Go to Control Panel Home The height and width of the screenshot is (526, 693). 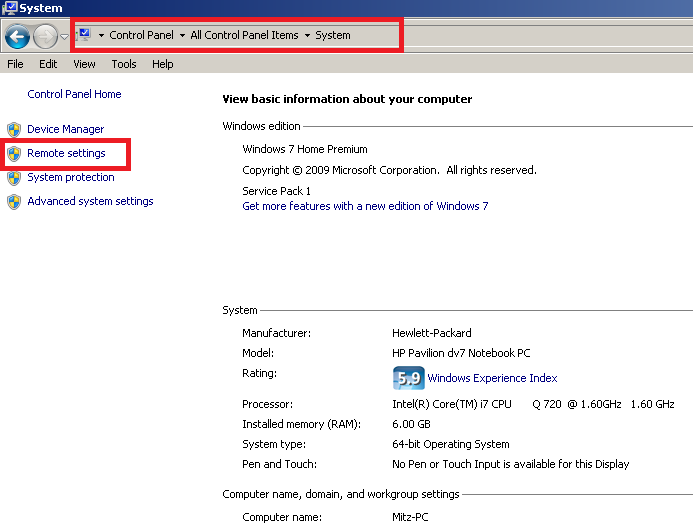point(74,94)
